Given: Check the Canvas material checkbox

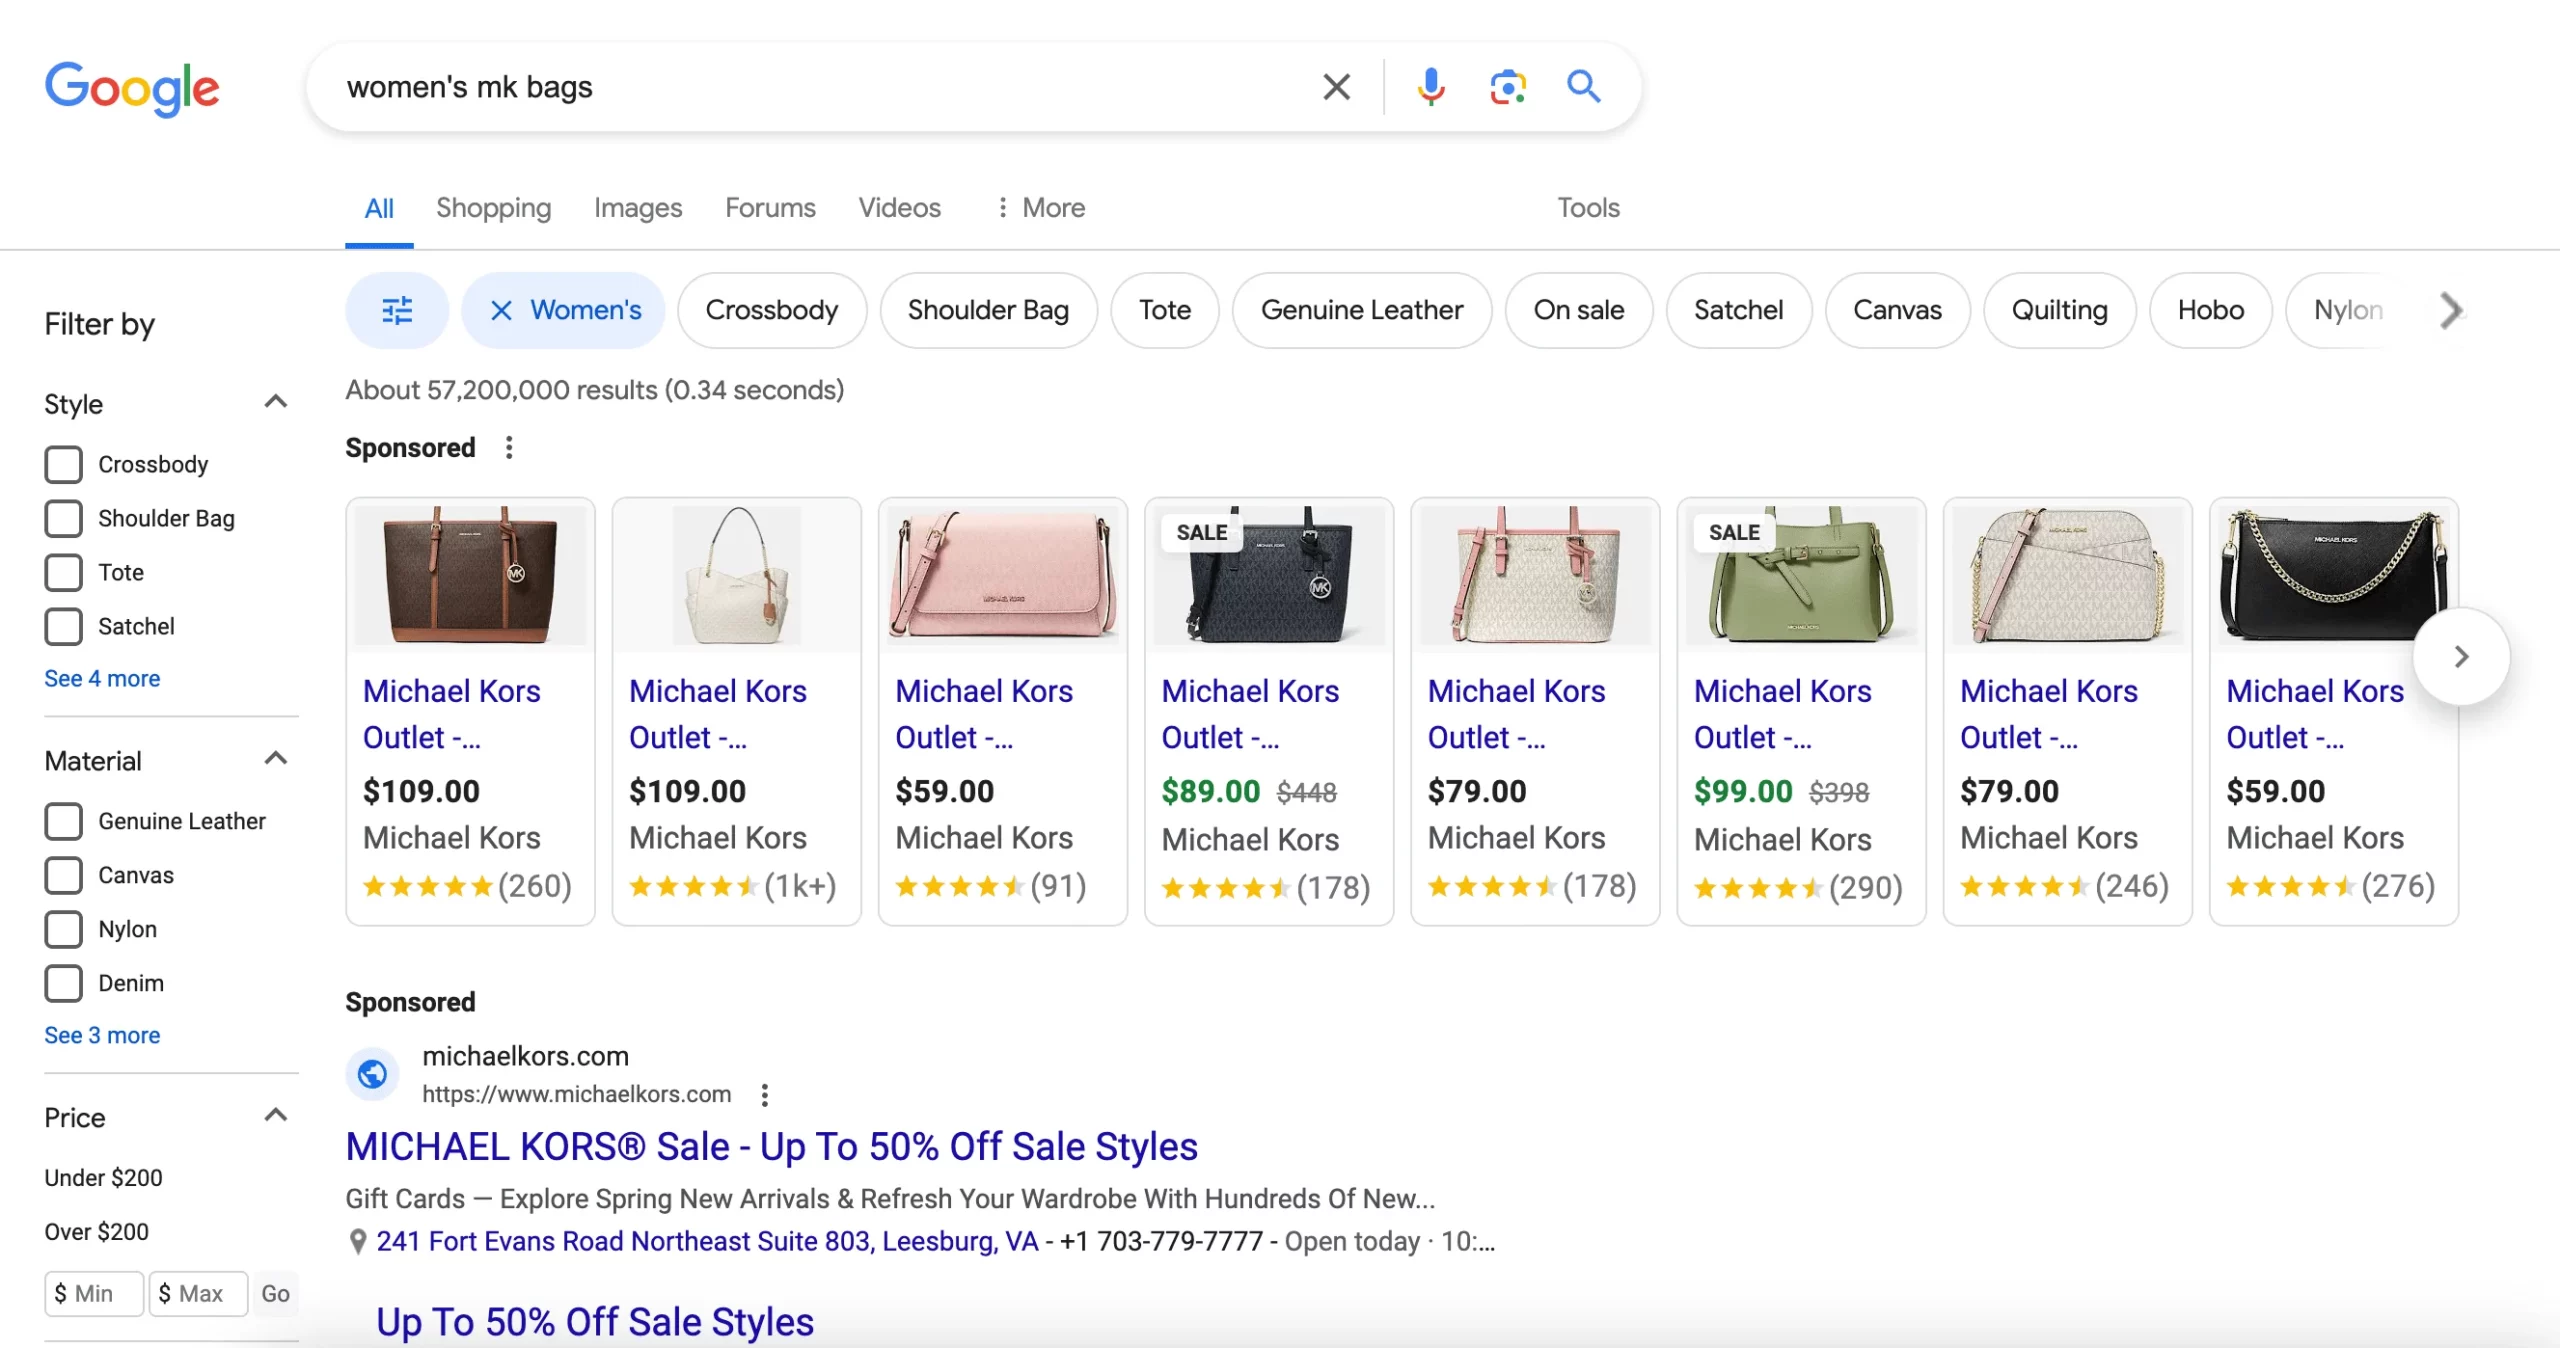Looking at the screenshot, I should point(63,875).
